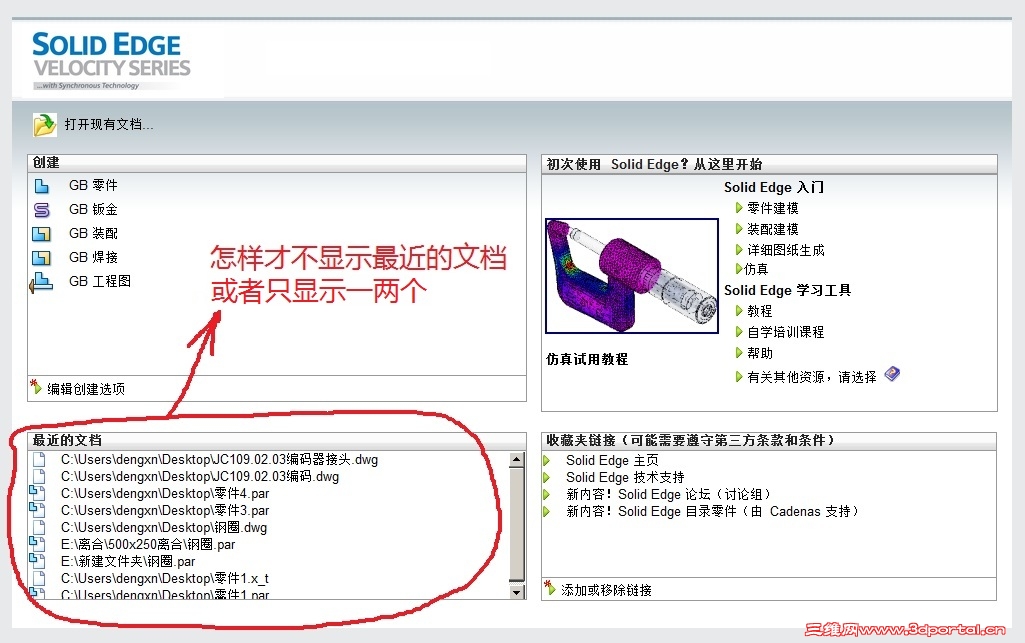Click the file icon for 编码器接头.dwg
This screenshot has height=643, width=1025.
click(39, 459)
